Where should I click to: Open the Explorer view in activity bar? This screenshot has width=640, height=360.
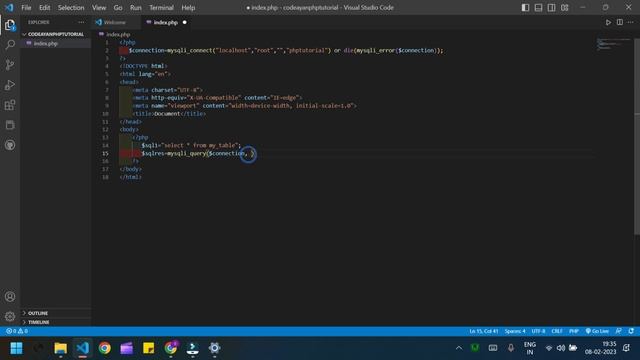pos(10,25)
